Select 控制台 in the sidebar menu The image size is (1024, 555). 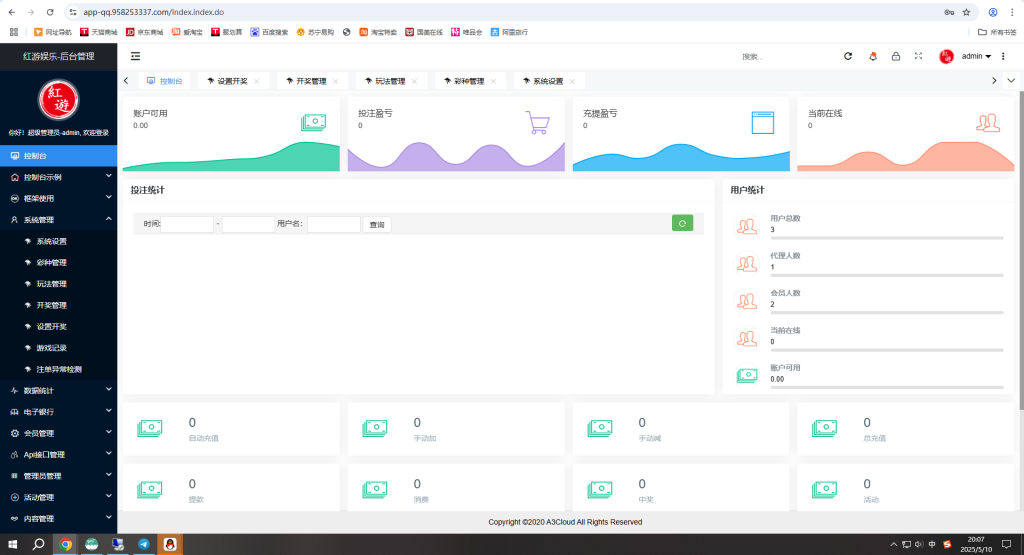[x=58, y=156]
